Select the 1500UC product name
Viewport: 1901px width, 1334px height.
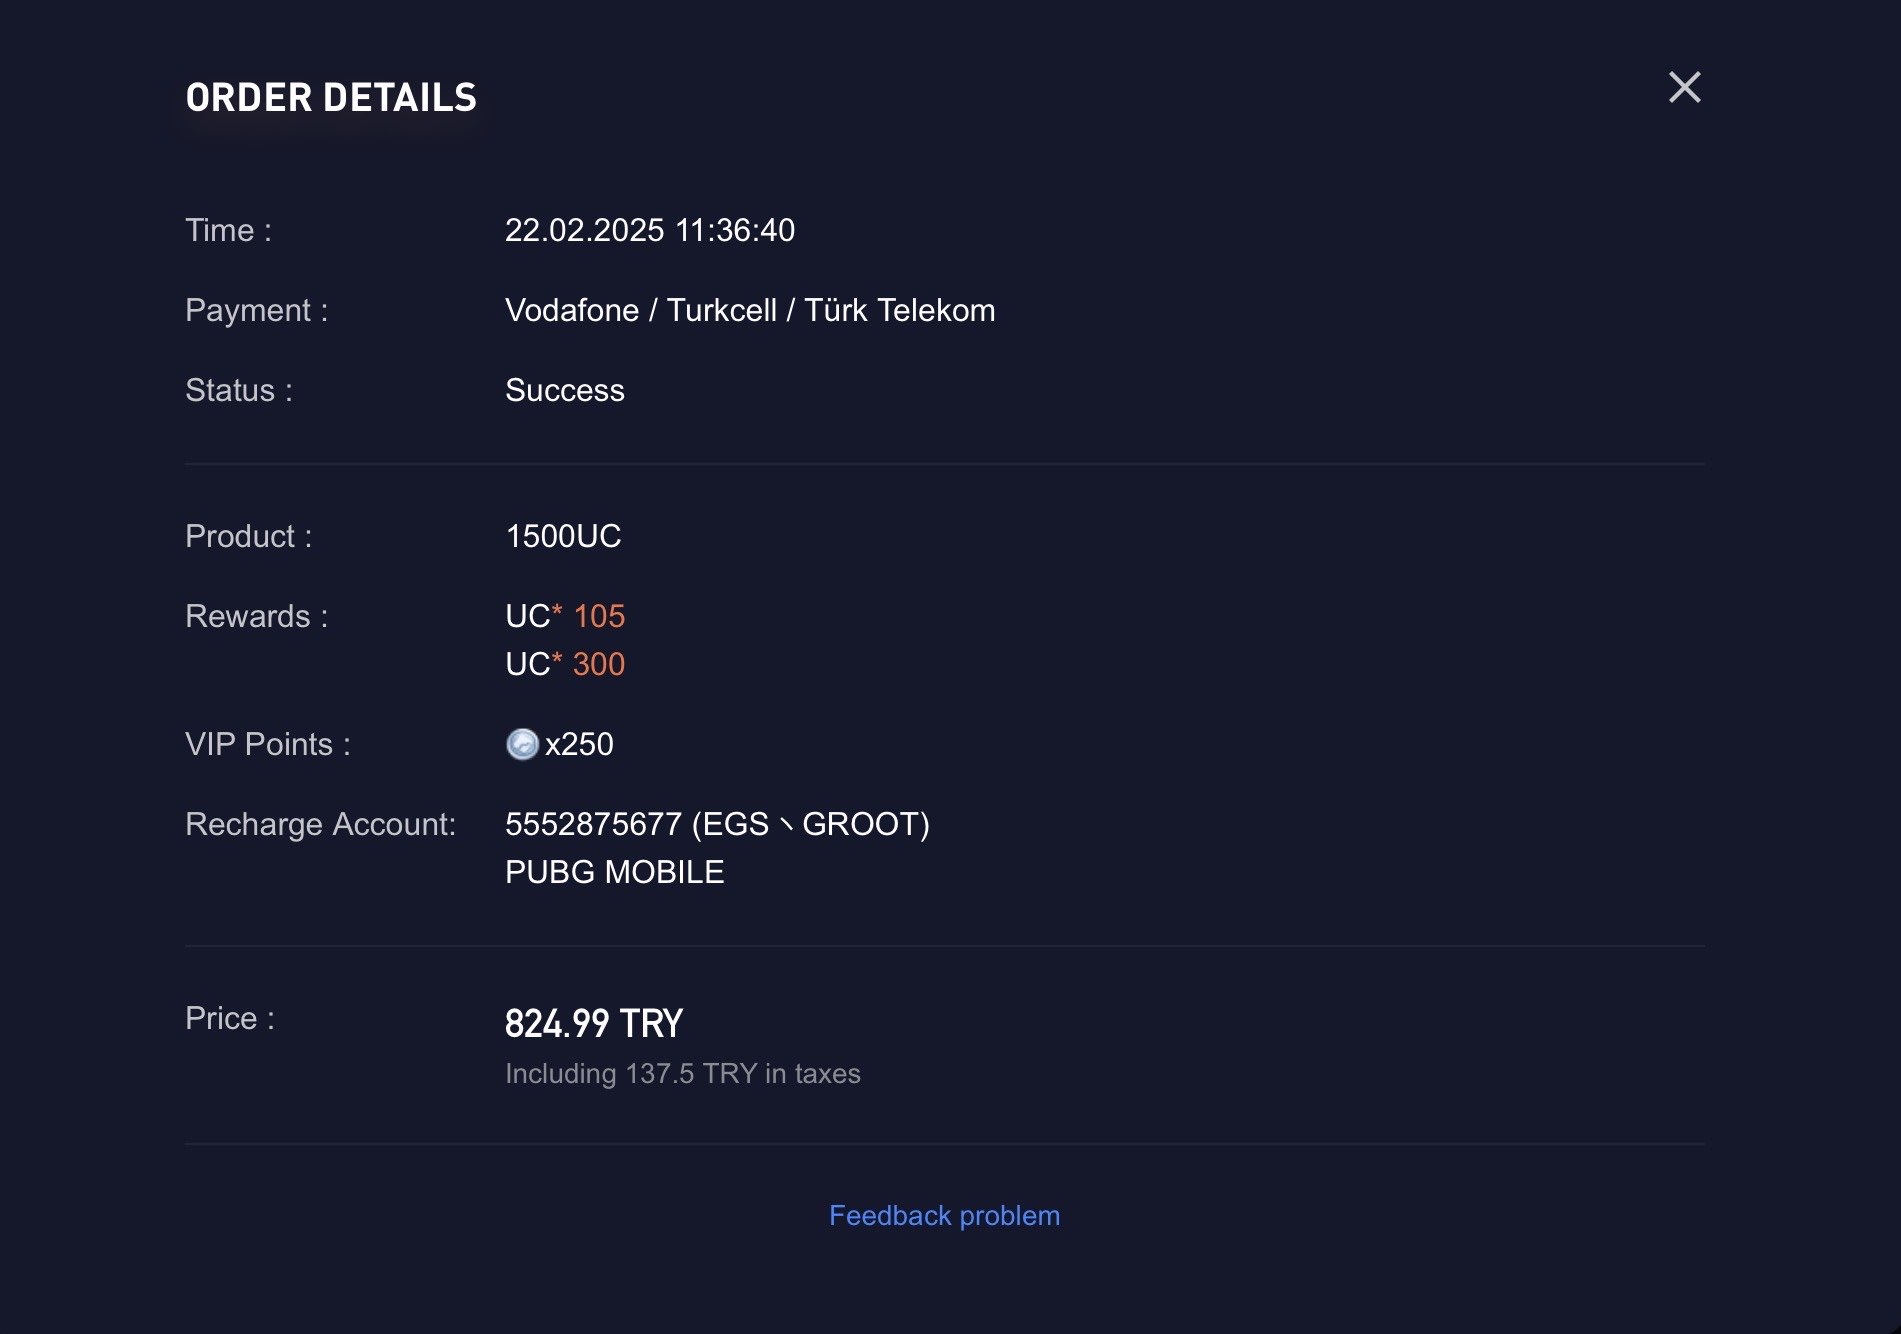pyautogui.click(x=563, y=536)
